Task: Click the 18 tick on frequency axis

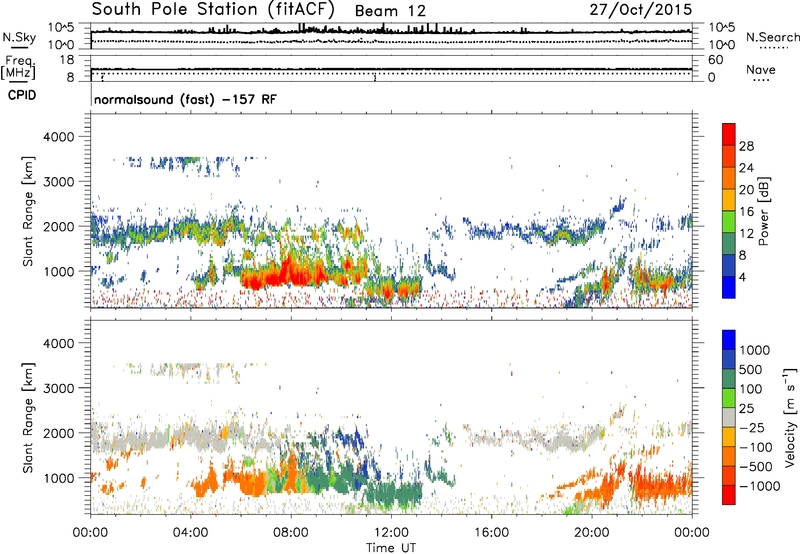Action: tap(67, 60)
